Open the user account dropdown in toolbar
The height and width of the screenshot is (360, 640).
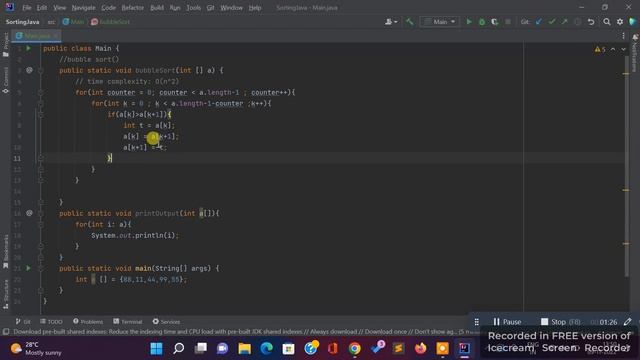391,22
